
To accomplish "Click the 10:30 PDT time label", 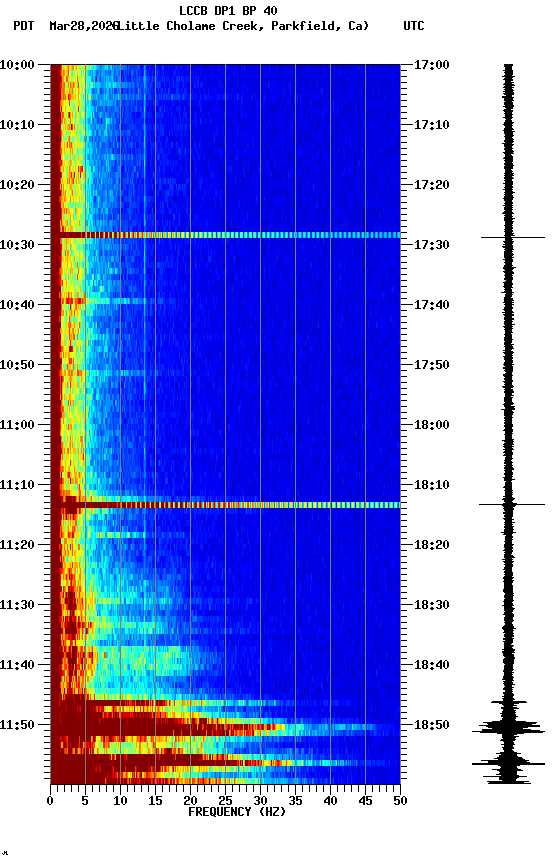I will coord(17,245).
